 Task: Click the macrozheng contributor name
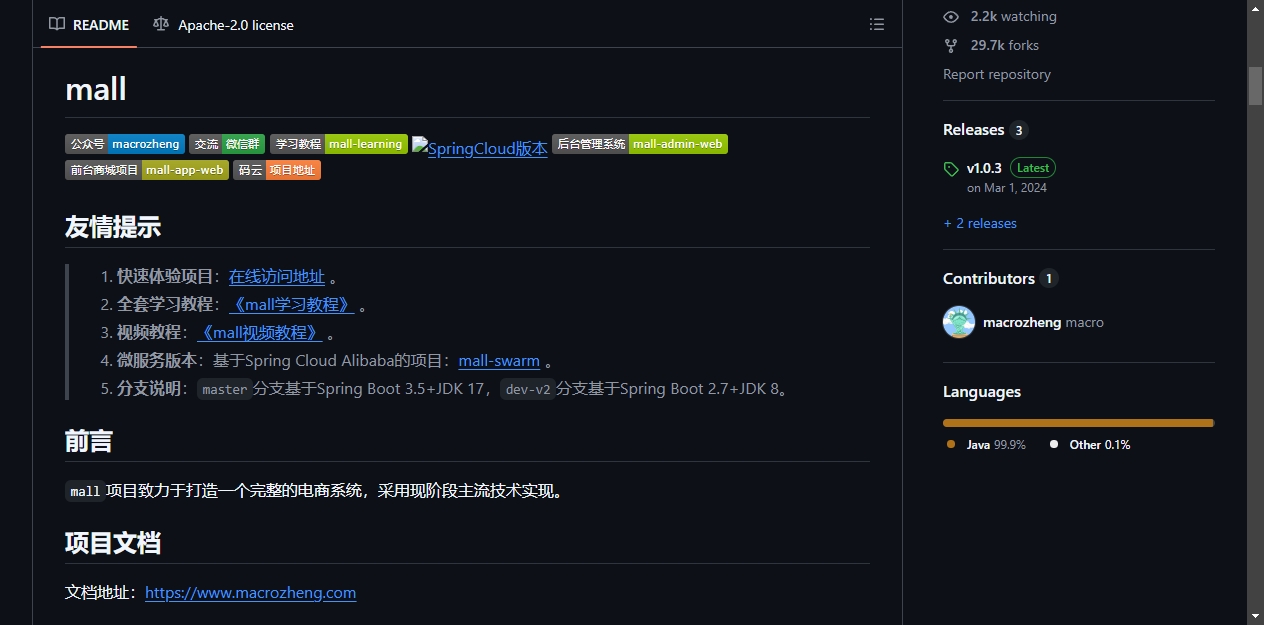(1022, 322)
